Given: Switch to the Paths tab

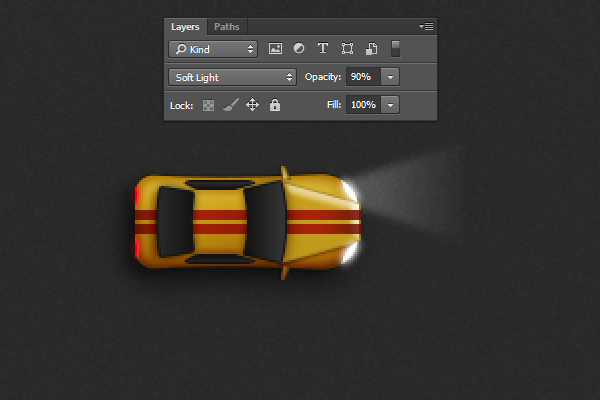Looking at the screenshot, I should pos(227,27).
